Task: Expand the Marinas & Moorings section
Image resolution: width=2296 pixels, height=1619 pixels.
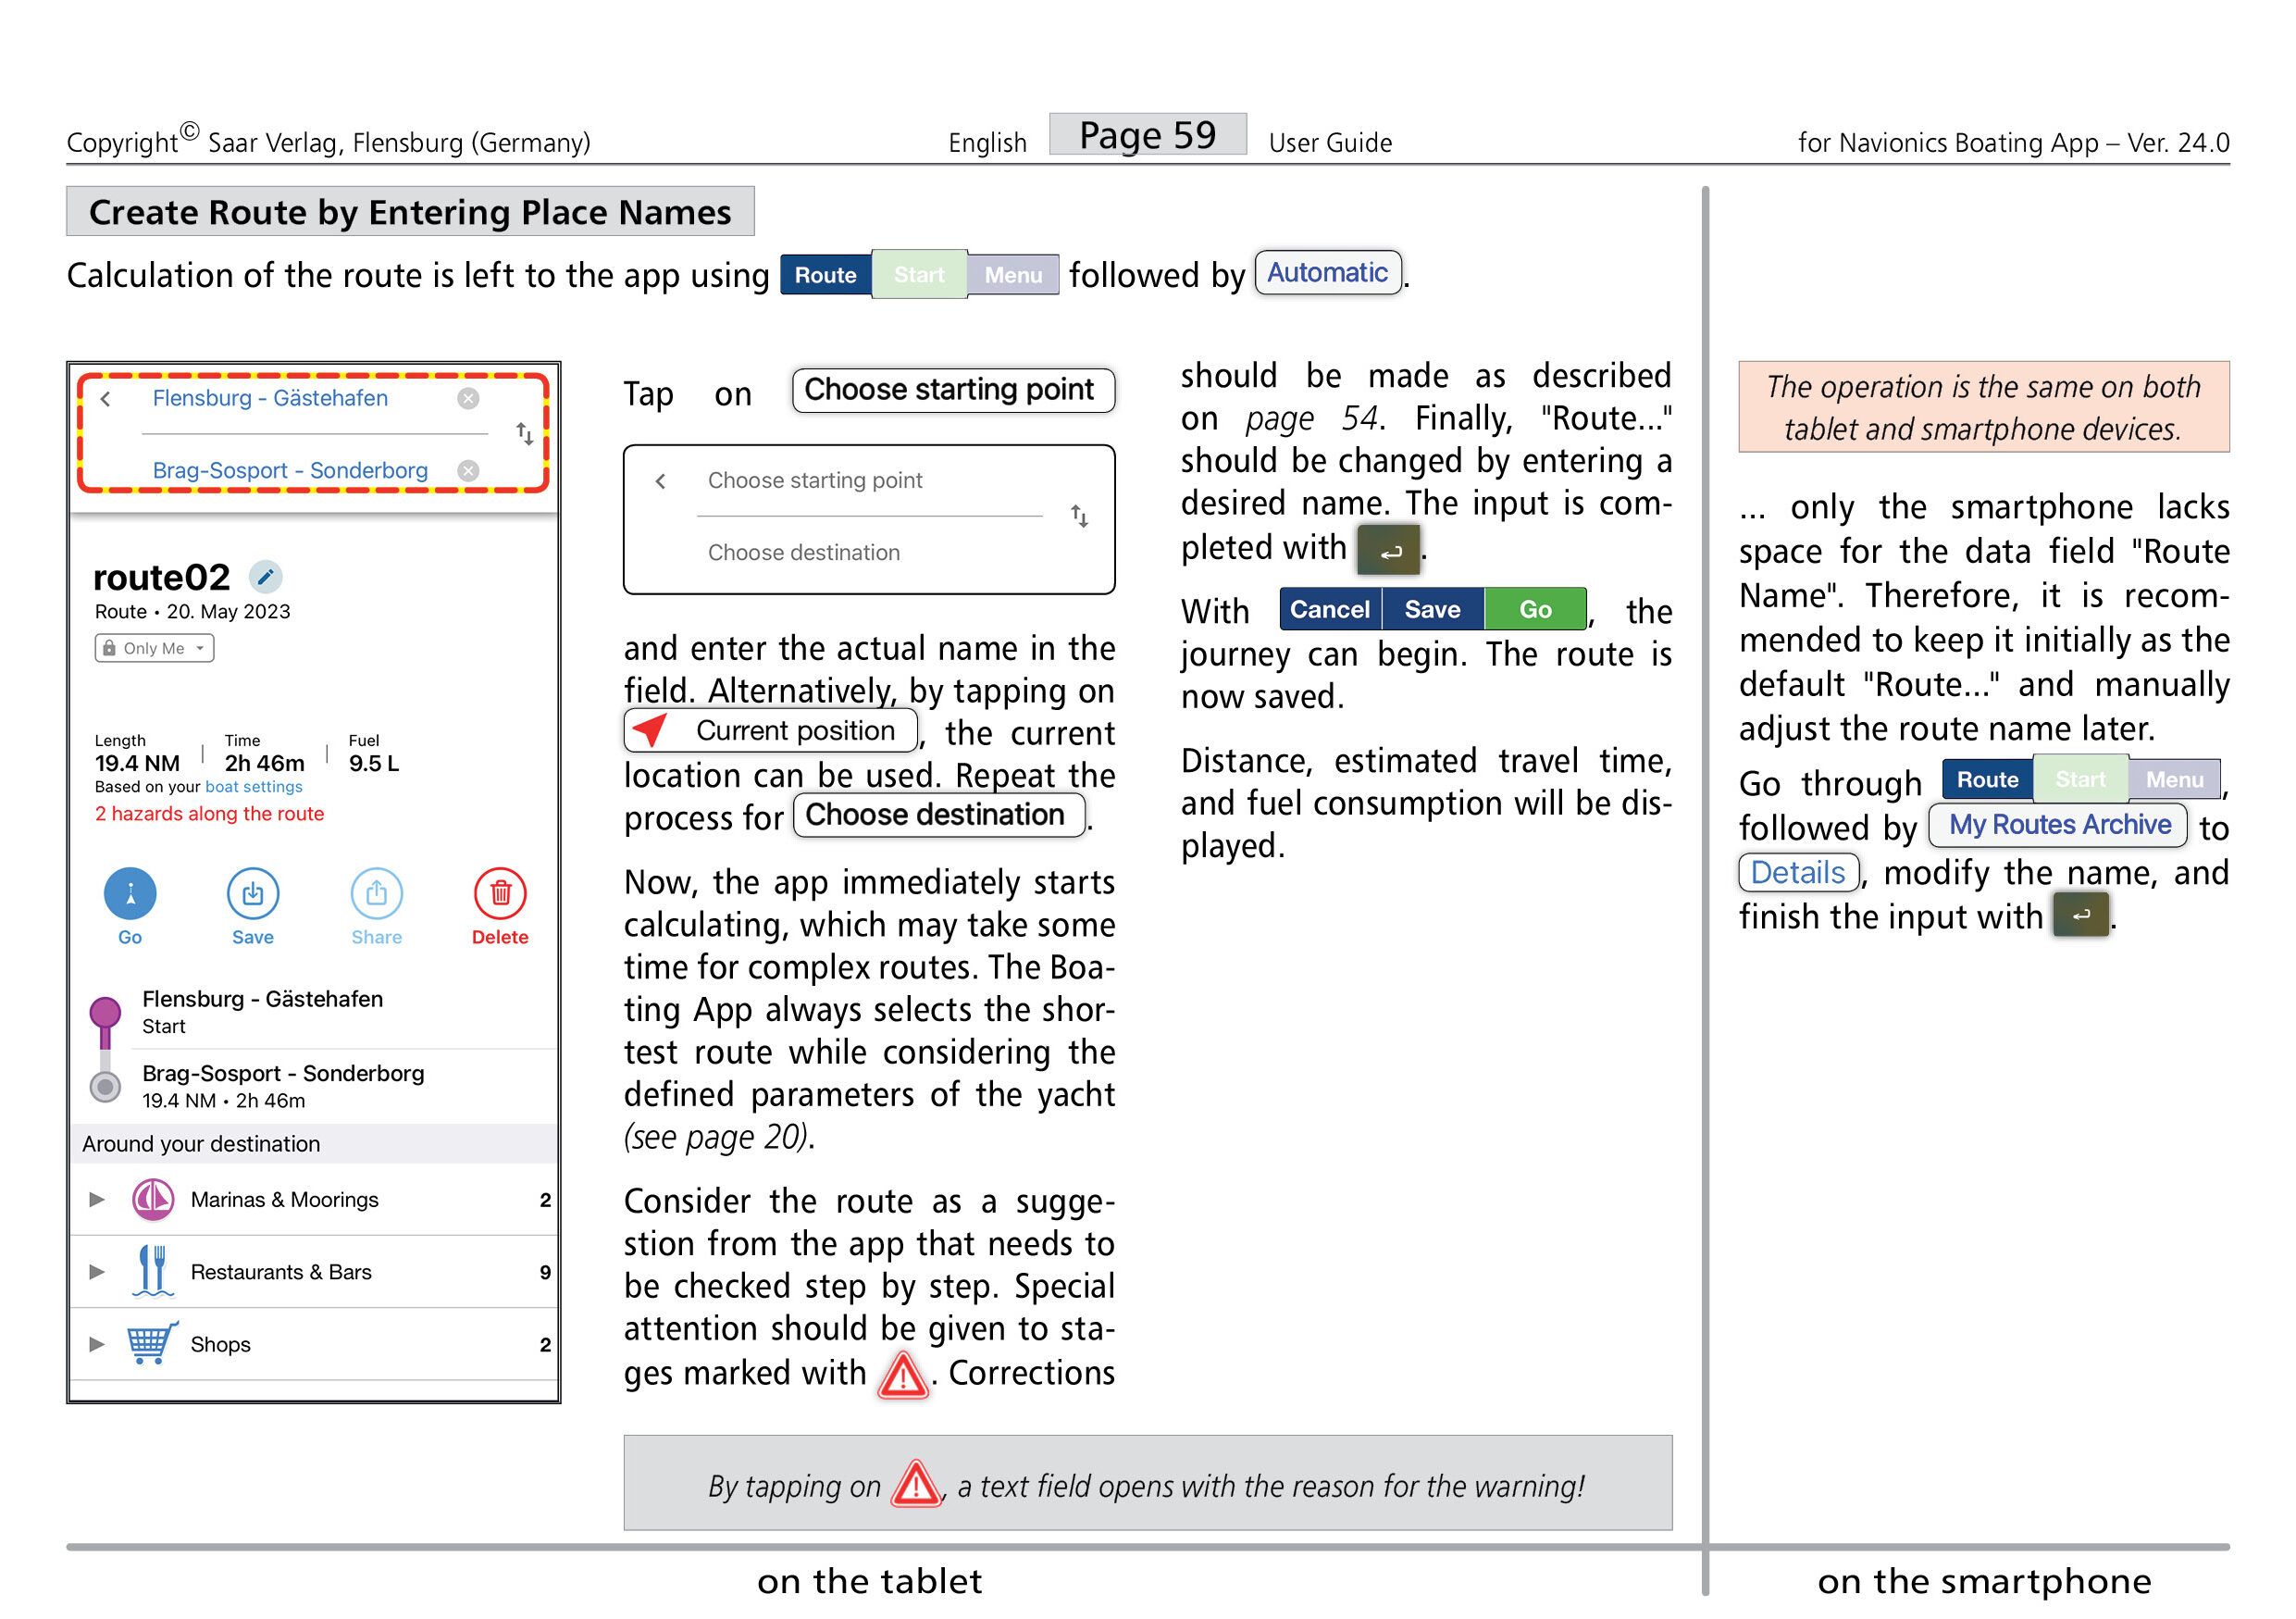Action: (x=97, y=1200)
